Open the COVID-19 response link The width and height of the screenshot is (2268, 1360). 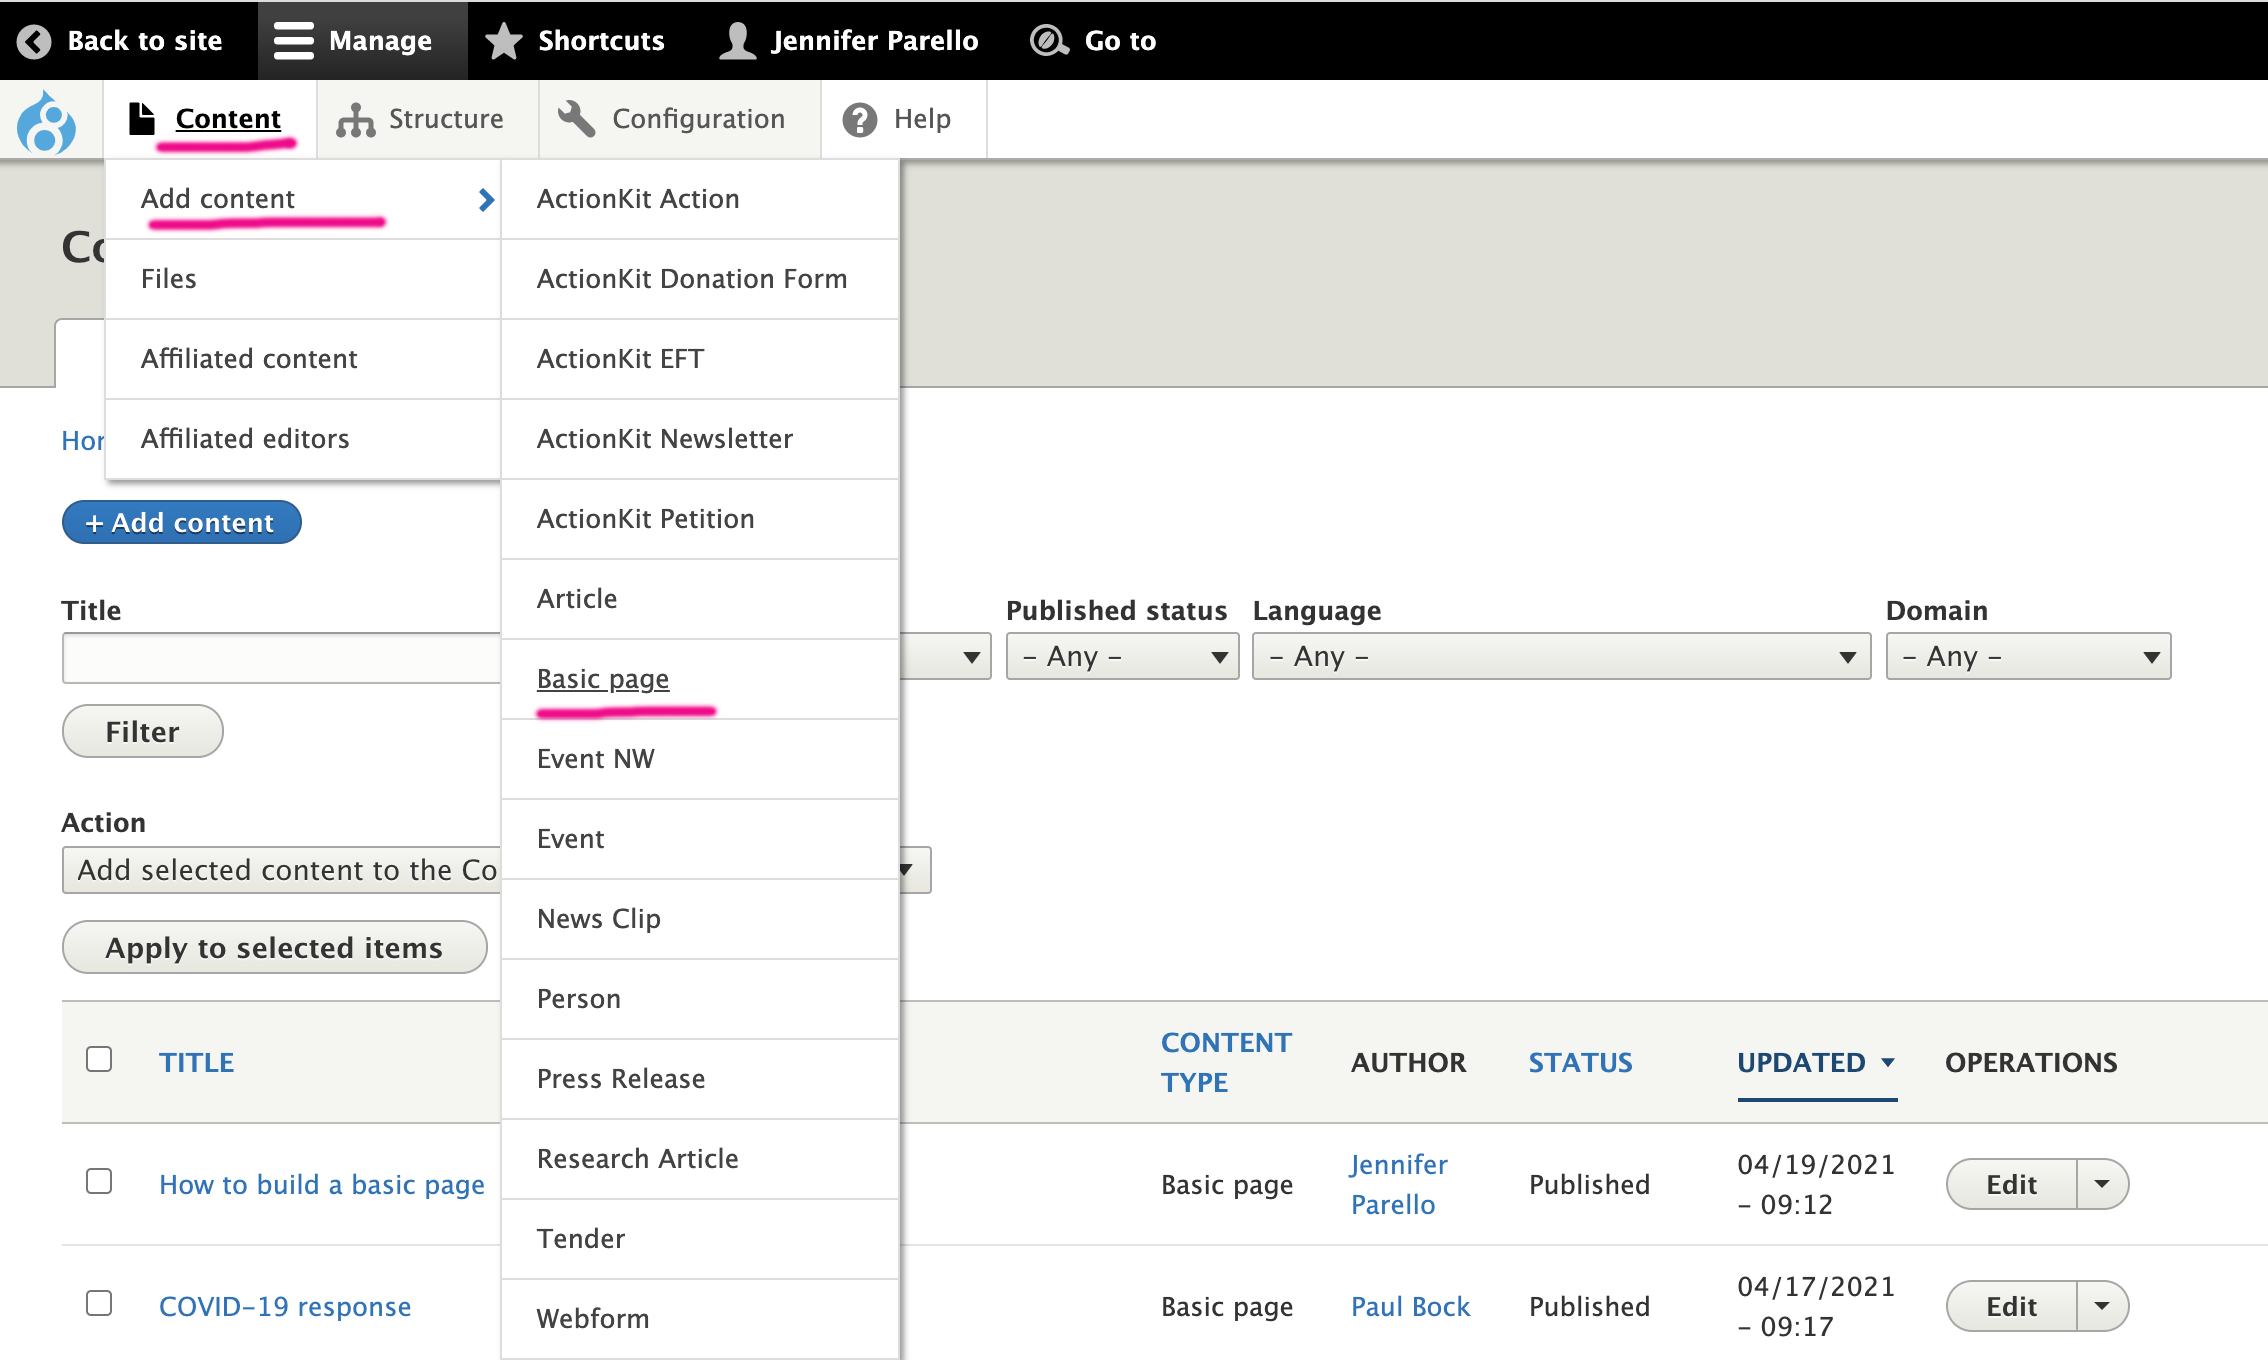(285, 1306)
